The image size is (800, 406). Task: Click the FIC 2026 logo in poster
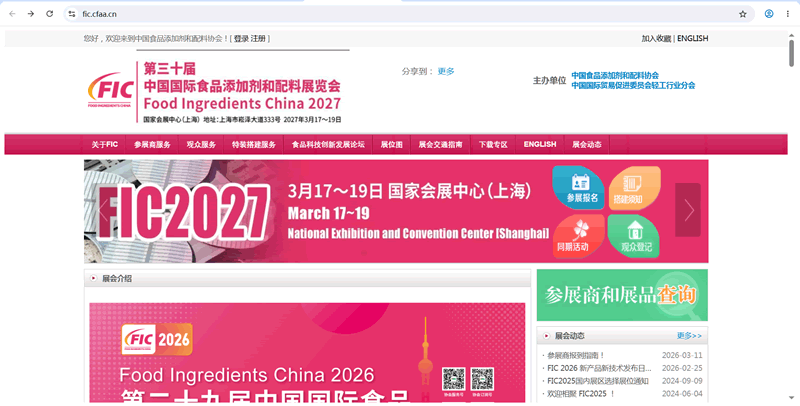[x=157, y=339]
